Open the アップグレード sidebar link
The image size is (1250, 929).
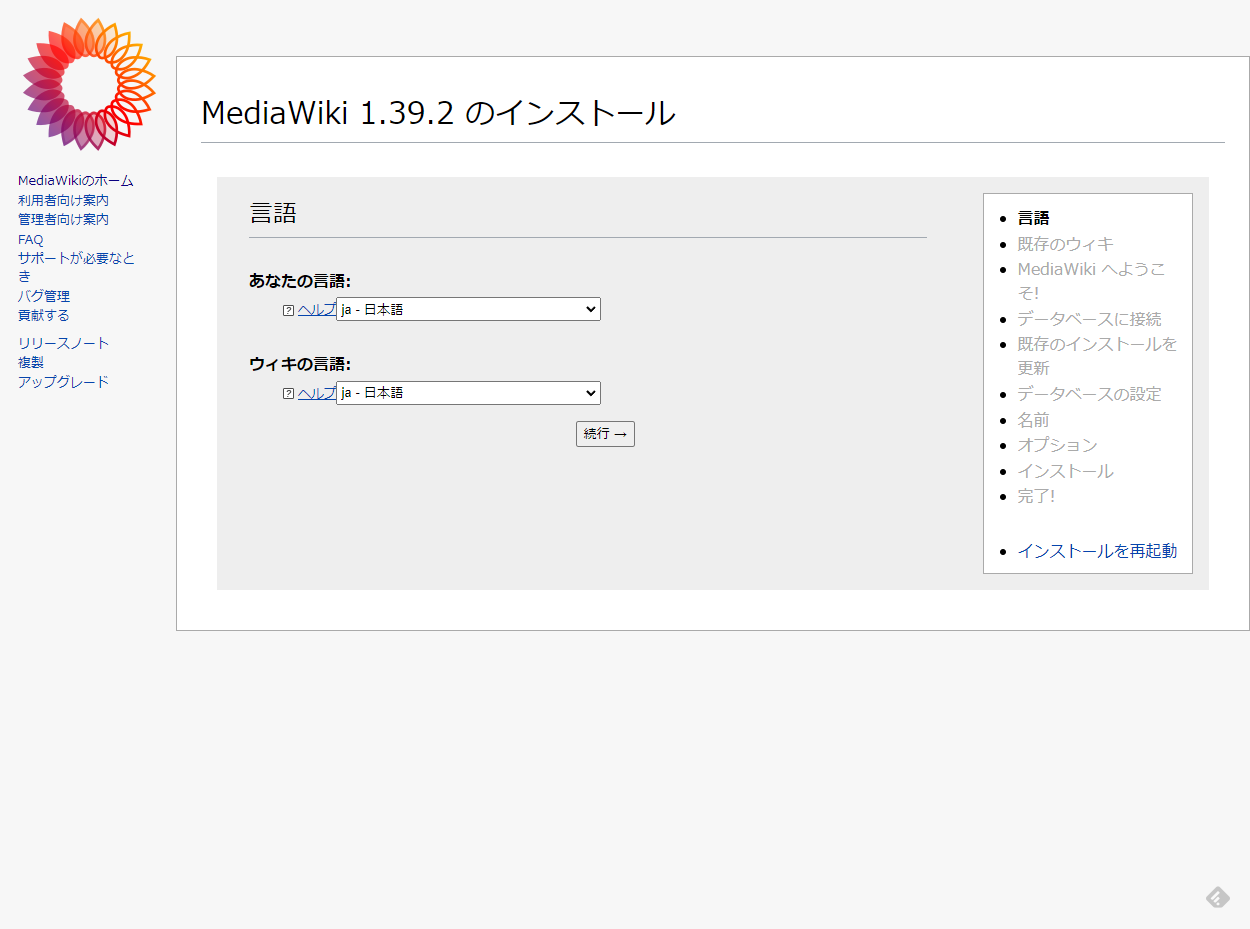coord(62,381)
